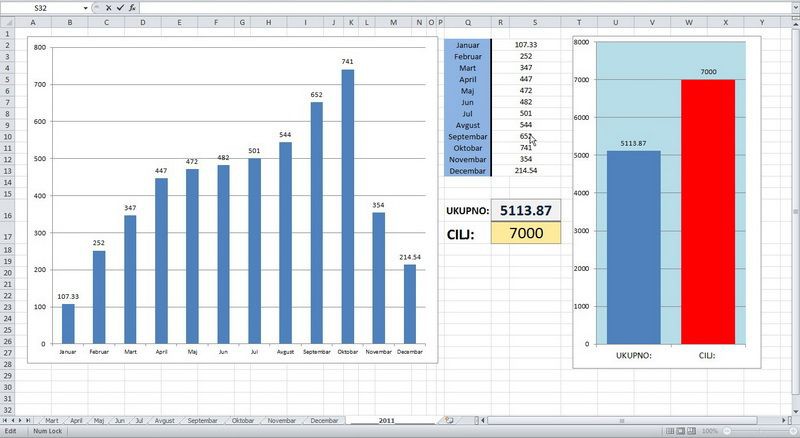Viewport: 800px width, 438px height.
Task: Select the Jul label cell
Action: click(x=468, y=113)
